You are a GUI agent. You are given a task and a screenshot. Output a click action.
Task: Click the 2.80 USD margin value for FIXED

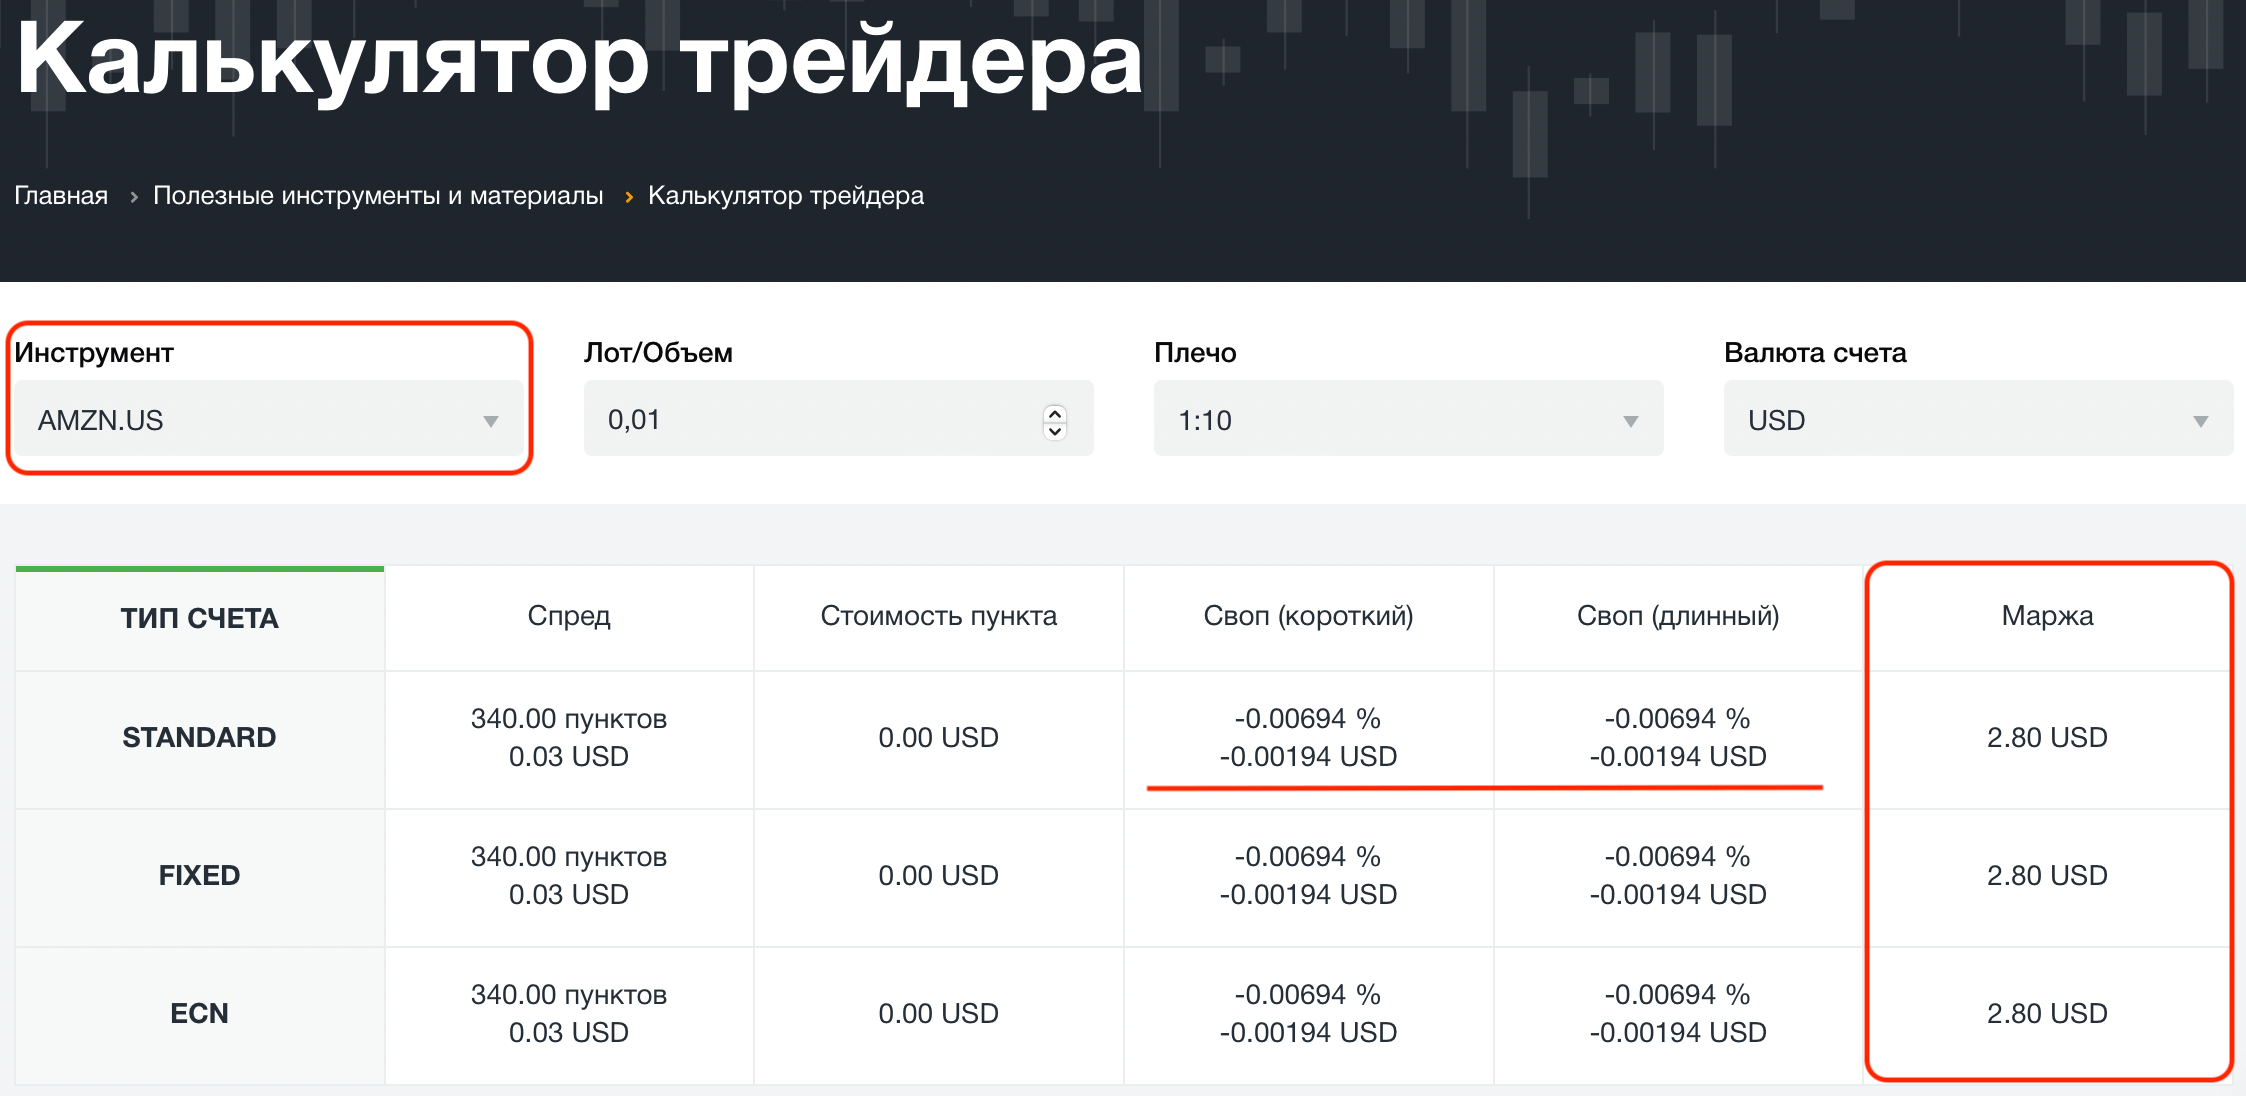(x=2046, y=875)
